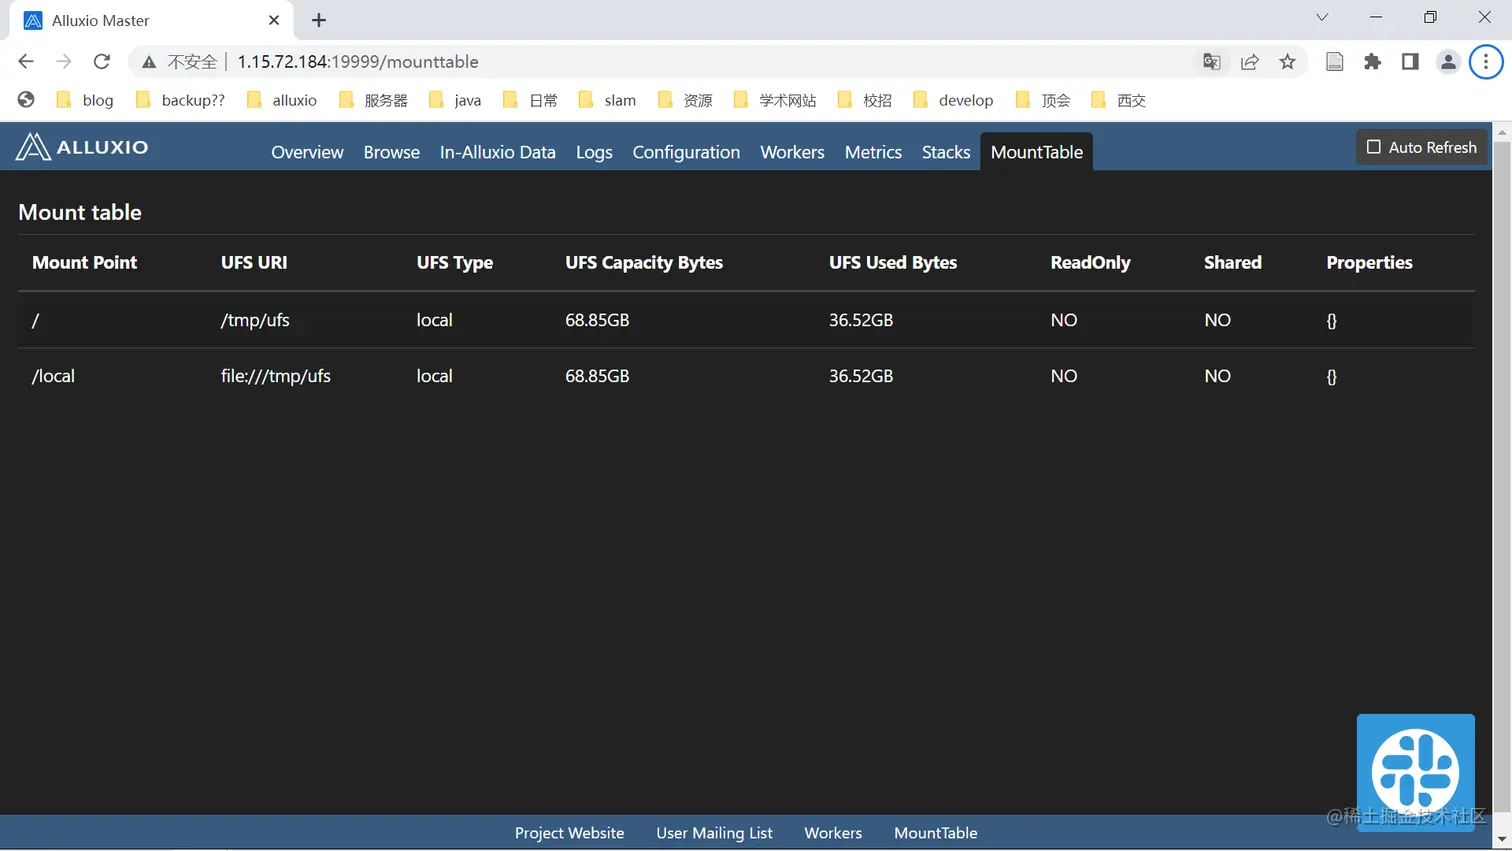Close the Alluxio Master tab
Screen dimensions: 1512x851
(274, 20)
